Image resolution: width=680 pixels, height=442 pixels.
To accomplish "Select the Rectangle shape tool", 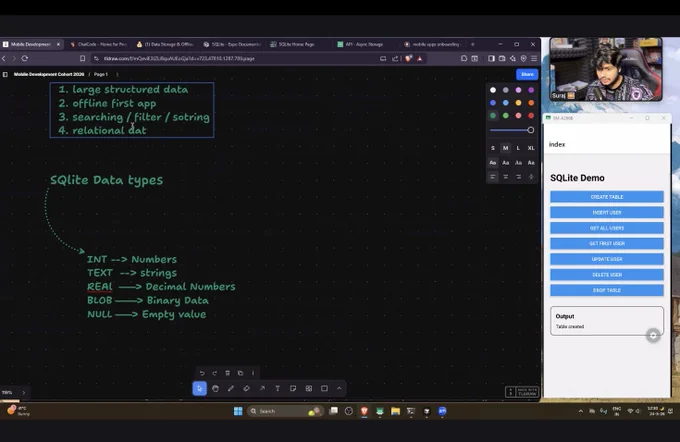I will pyautogui.click(x=324, y=389).
